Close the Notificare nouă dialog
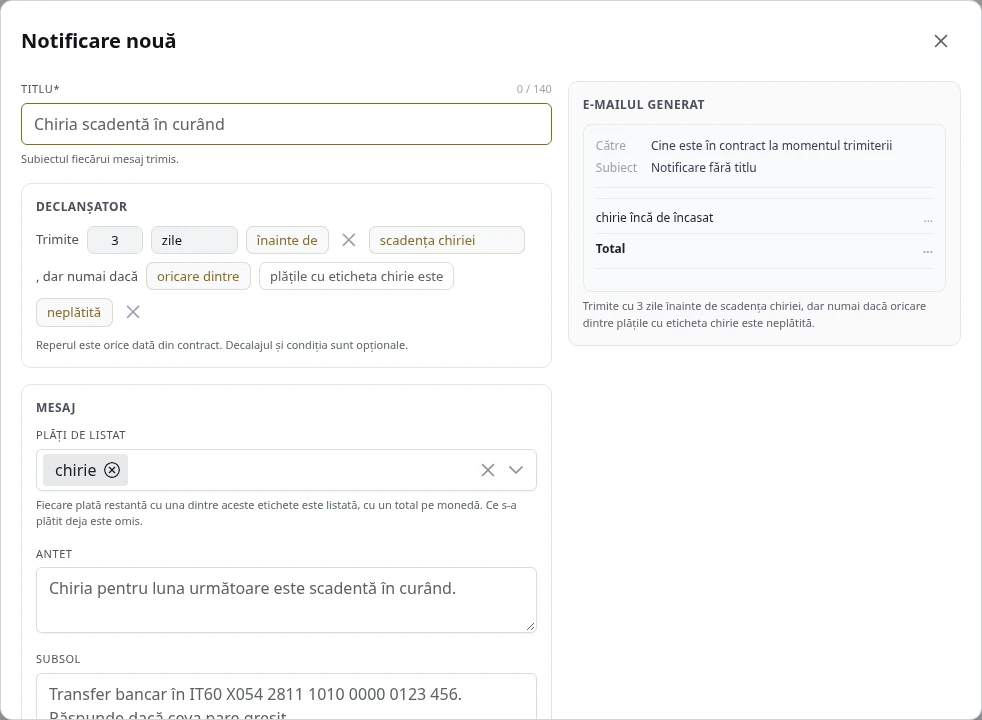This screenshot has height=720, width=982. [941, 41]
